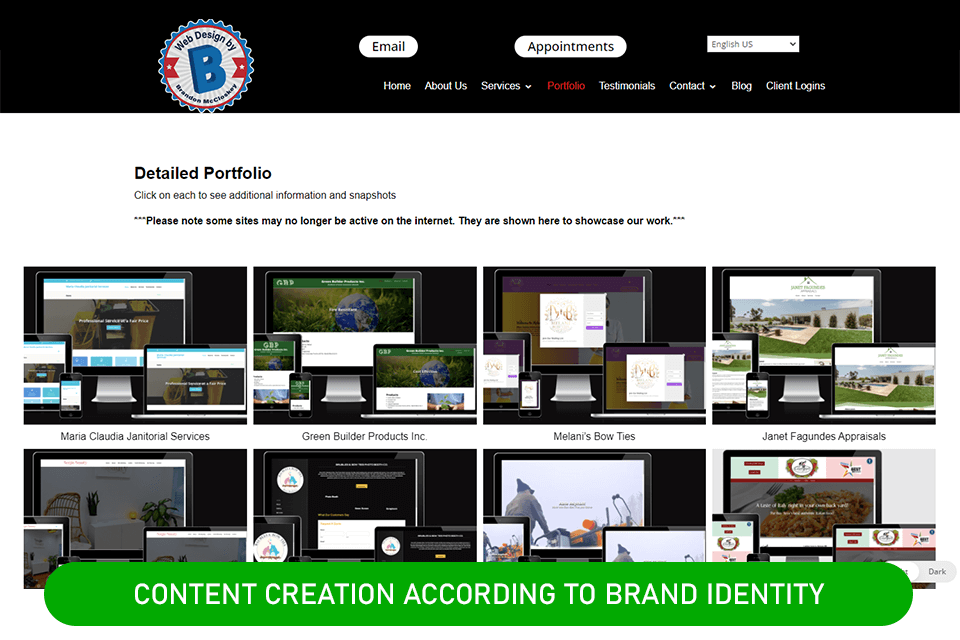Click the Maria Claudia Janitorial Services caption

135,436
